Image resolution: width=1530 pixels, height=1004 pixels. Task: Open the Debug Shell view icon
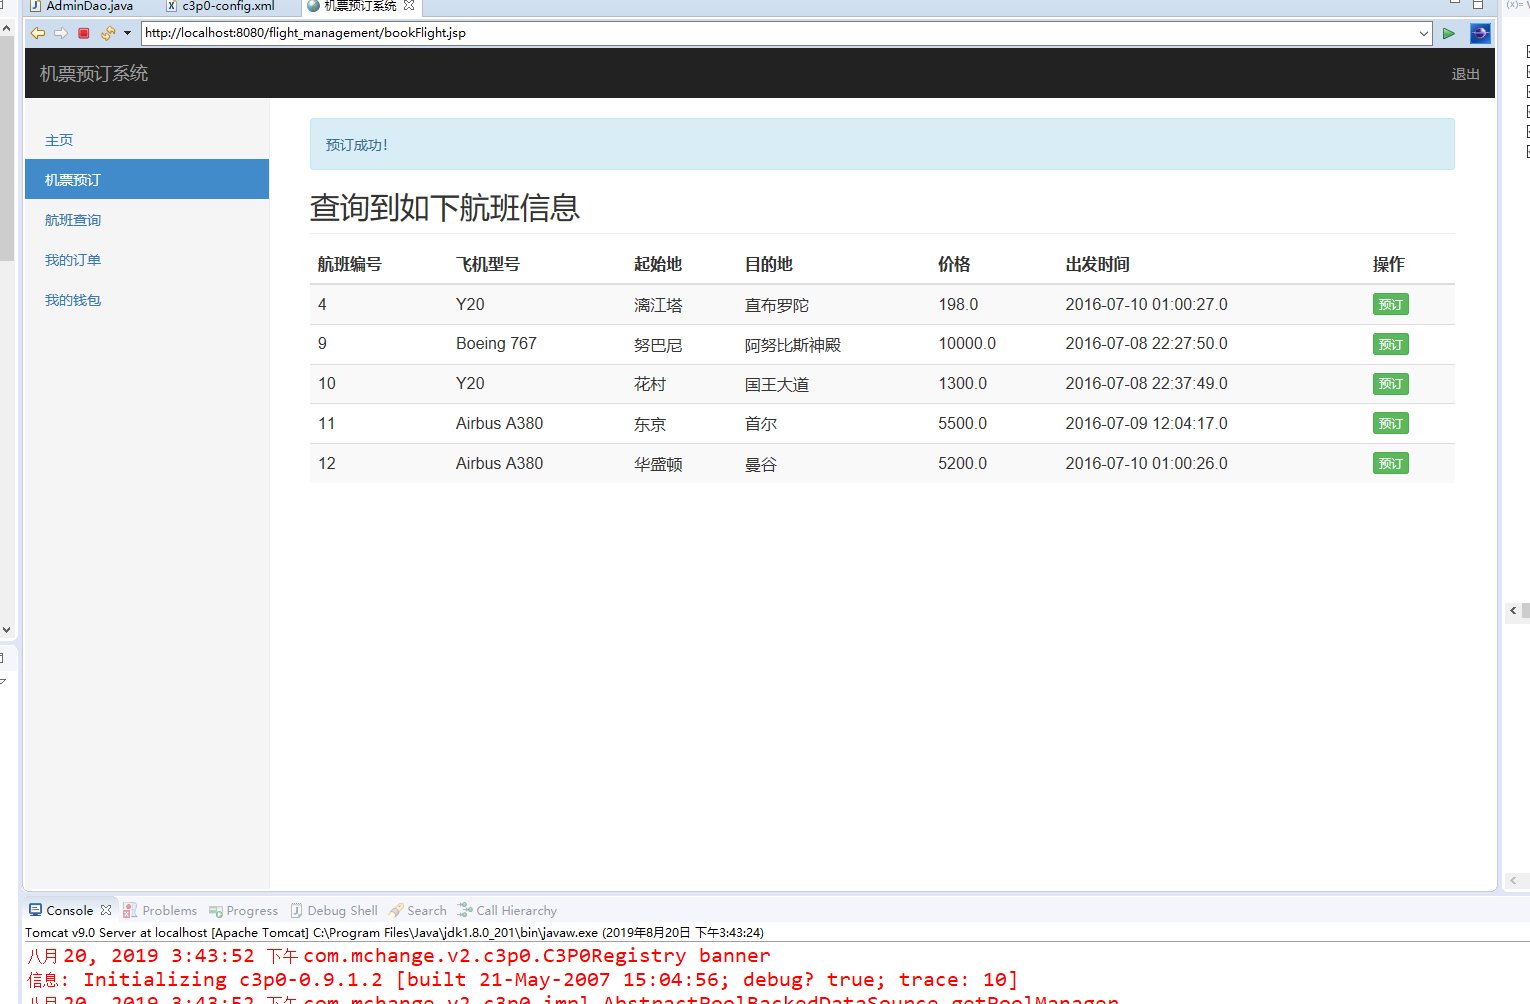click(296, 910)
